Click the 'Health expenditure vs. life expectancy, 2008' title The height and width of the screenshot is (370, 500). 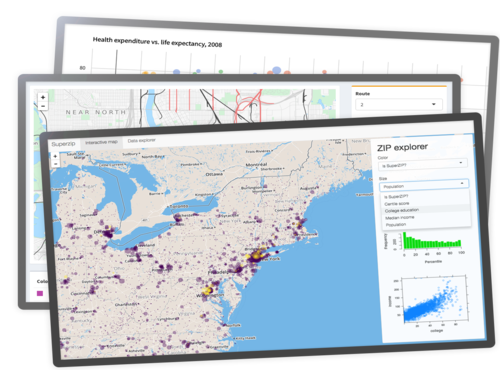coord(157,42)
